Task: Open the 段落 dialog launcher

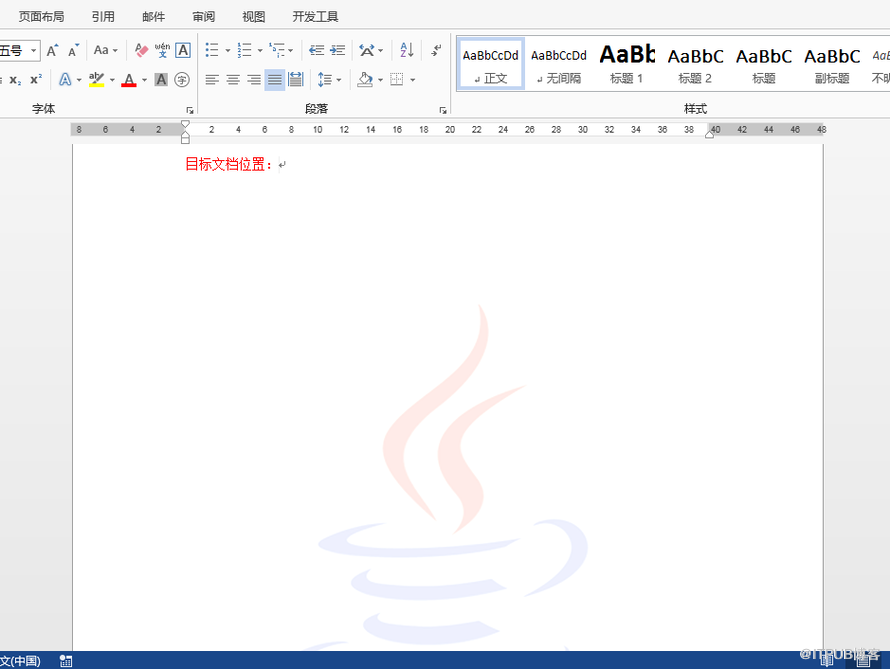Action: coord(443,111)
